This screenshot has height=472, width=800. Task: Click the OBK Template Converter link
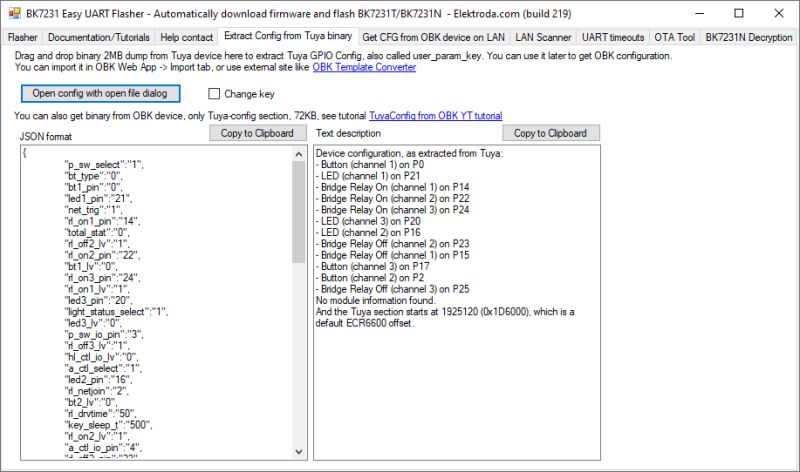click(364, 67)
